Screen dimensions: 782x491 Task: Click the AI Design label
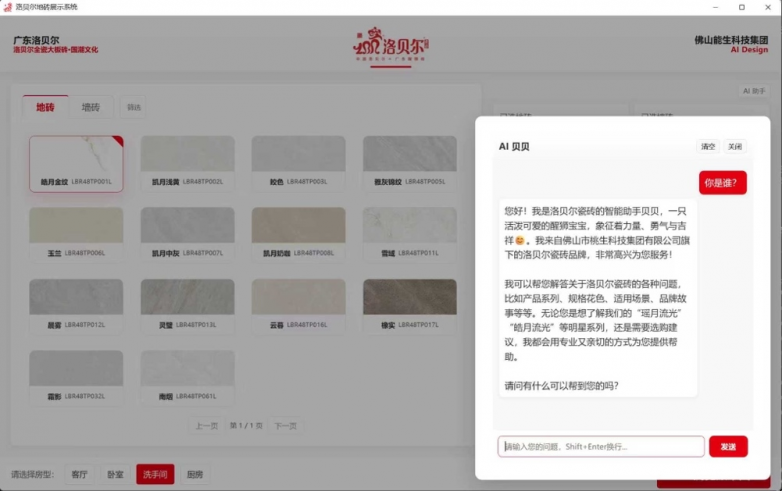(749, 49)
